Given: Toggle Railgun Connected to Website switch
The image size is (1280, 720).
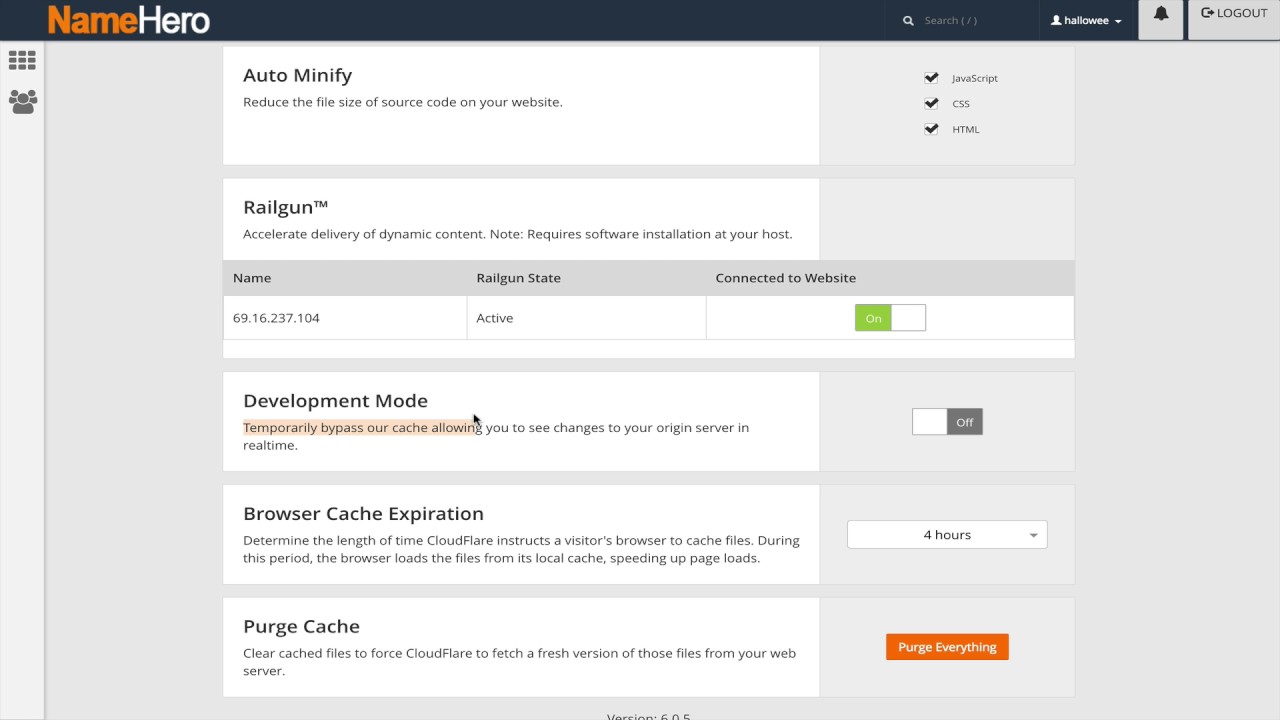Looking at the screenshot, I should coord(890,318).
